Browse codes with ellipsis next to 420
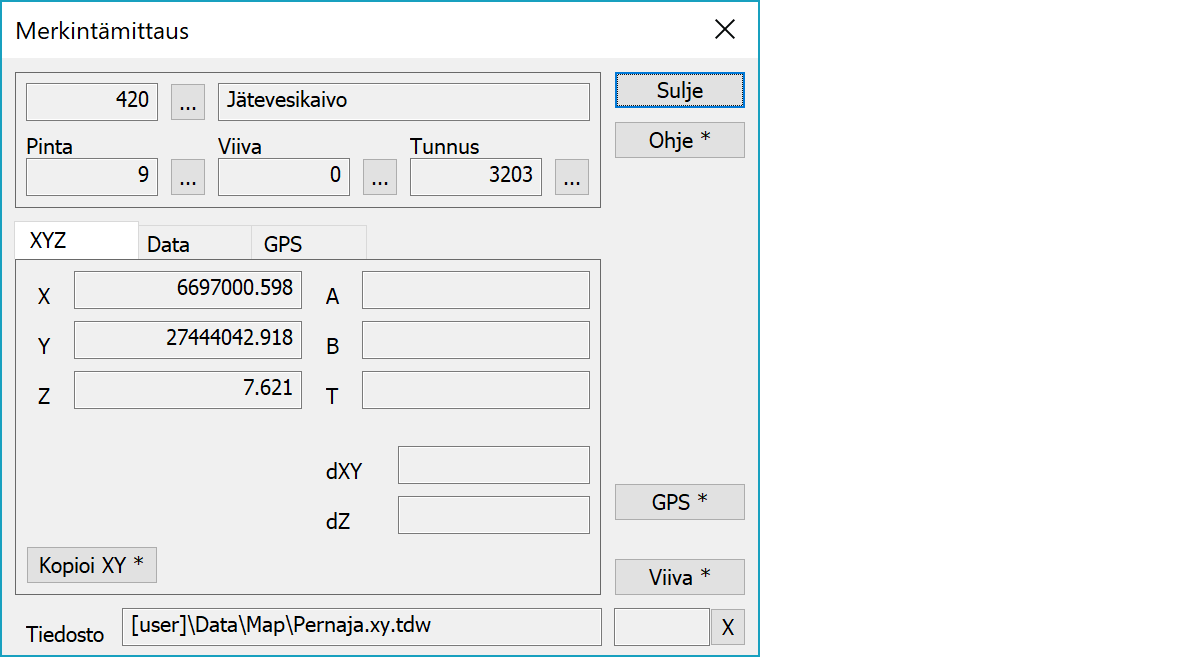Screen dimensions: 1200x657 click(x=188, y=101)
